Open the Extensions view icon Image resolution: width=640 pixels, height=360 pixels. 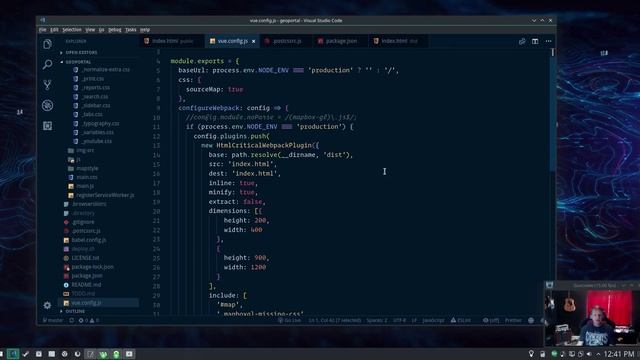click(x=47, y=126)
